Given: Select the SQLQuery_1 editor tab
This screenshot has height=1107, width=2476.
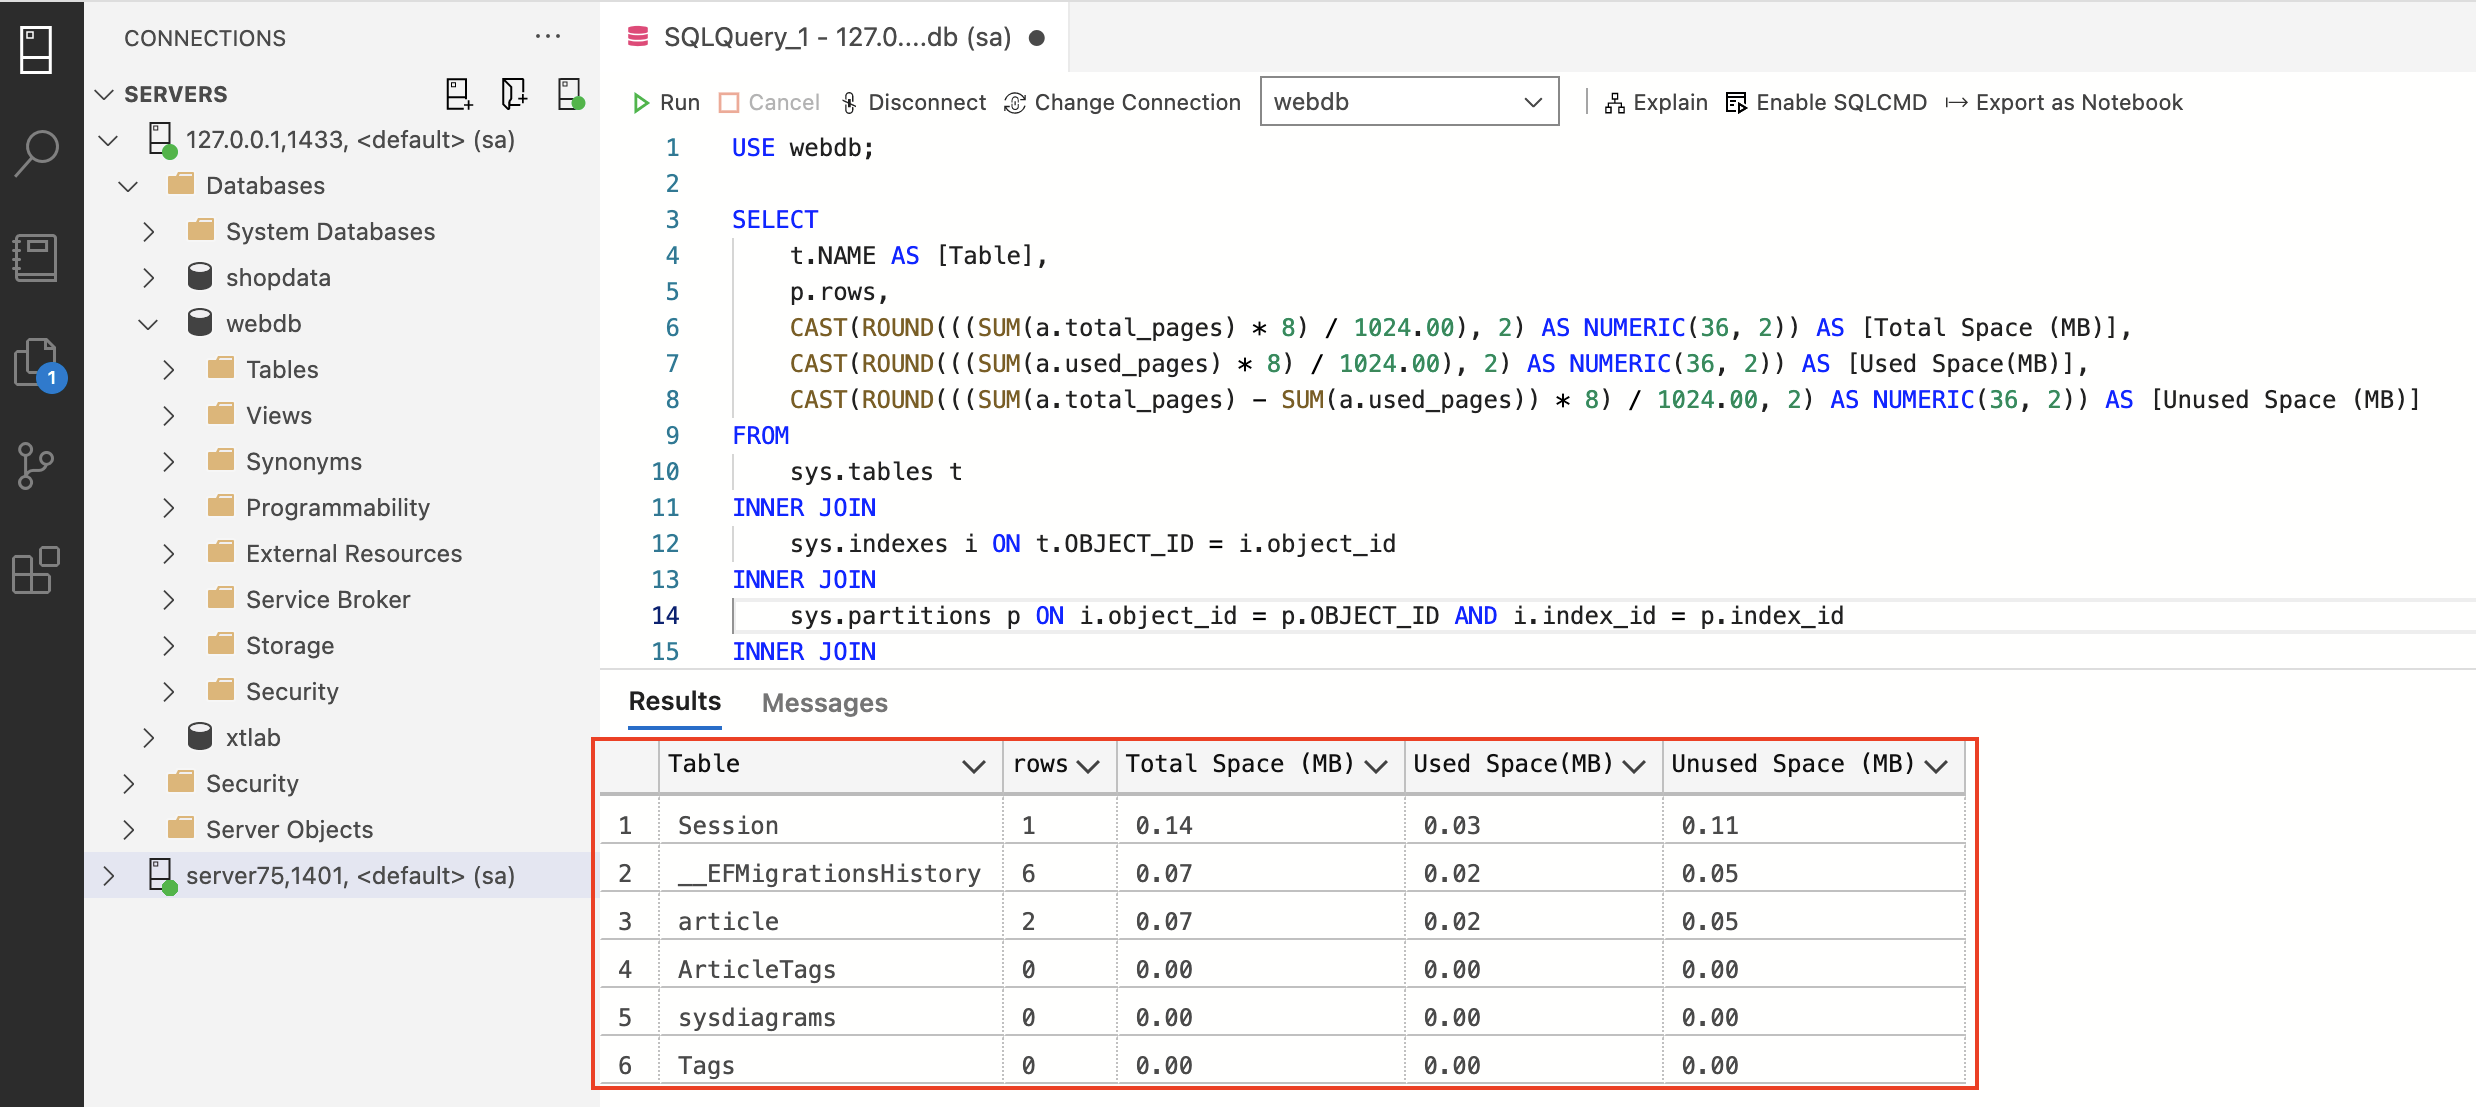Looking at the screenshot, I should click(836, 38).
